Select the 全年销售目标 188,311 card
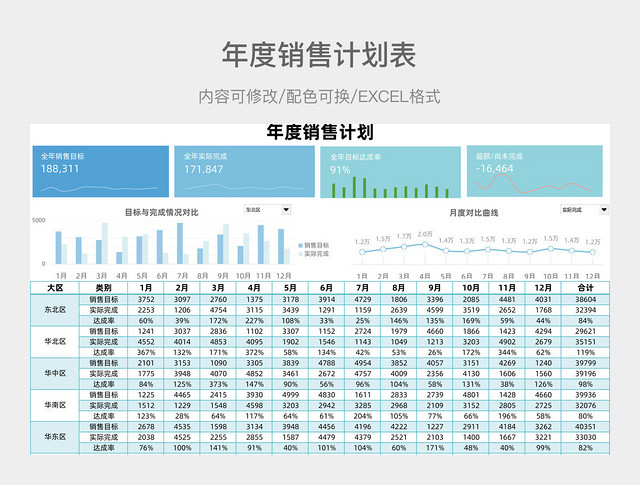This screenshot has height=485, width=640. click(x=100, y=171)
